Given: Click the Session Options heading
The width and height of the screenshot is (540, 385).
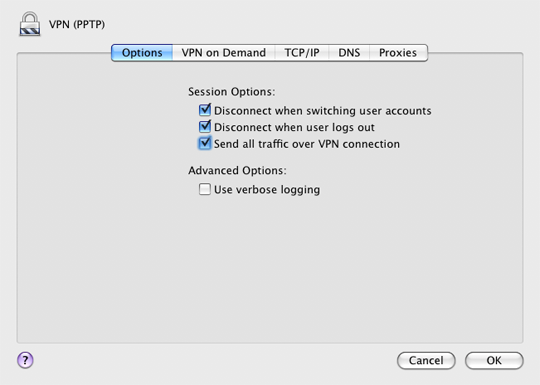Looking at the screenshot, I should 231,92.
